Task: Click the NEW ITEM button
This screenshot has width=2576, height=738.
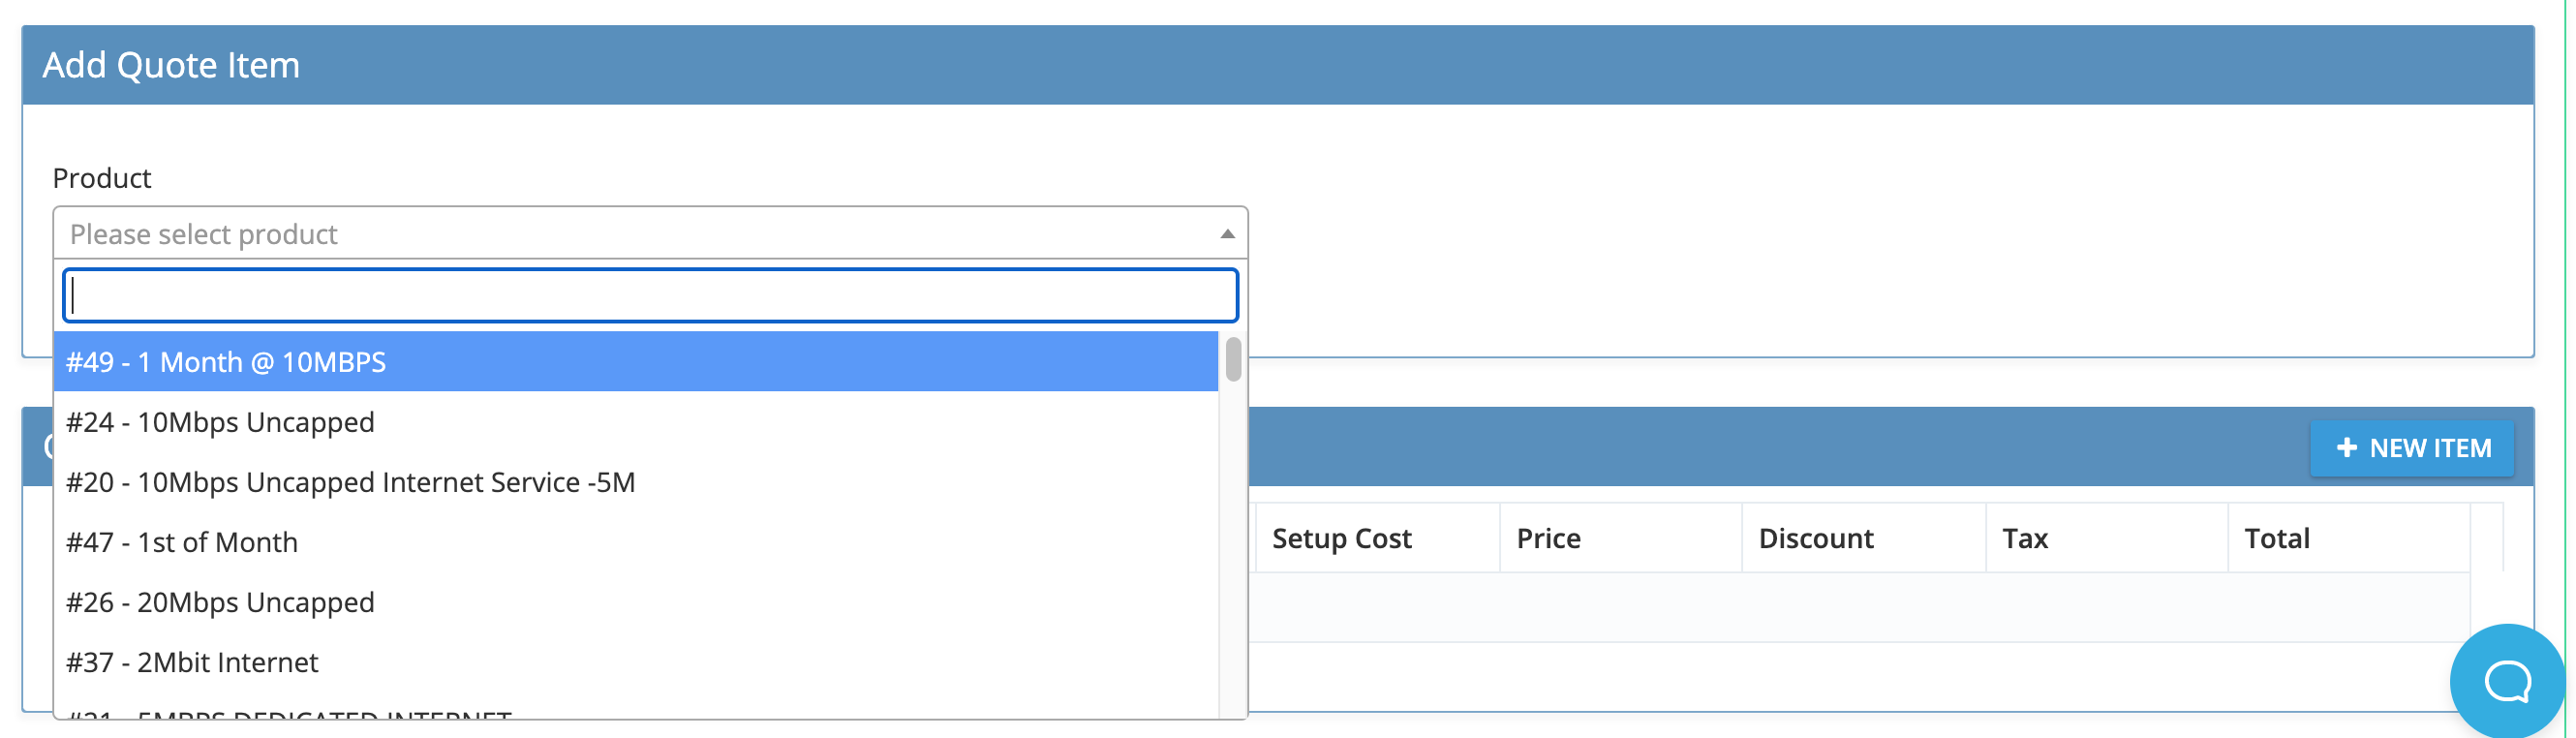Action: click(x=2411, y=448)
